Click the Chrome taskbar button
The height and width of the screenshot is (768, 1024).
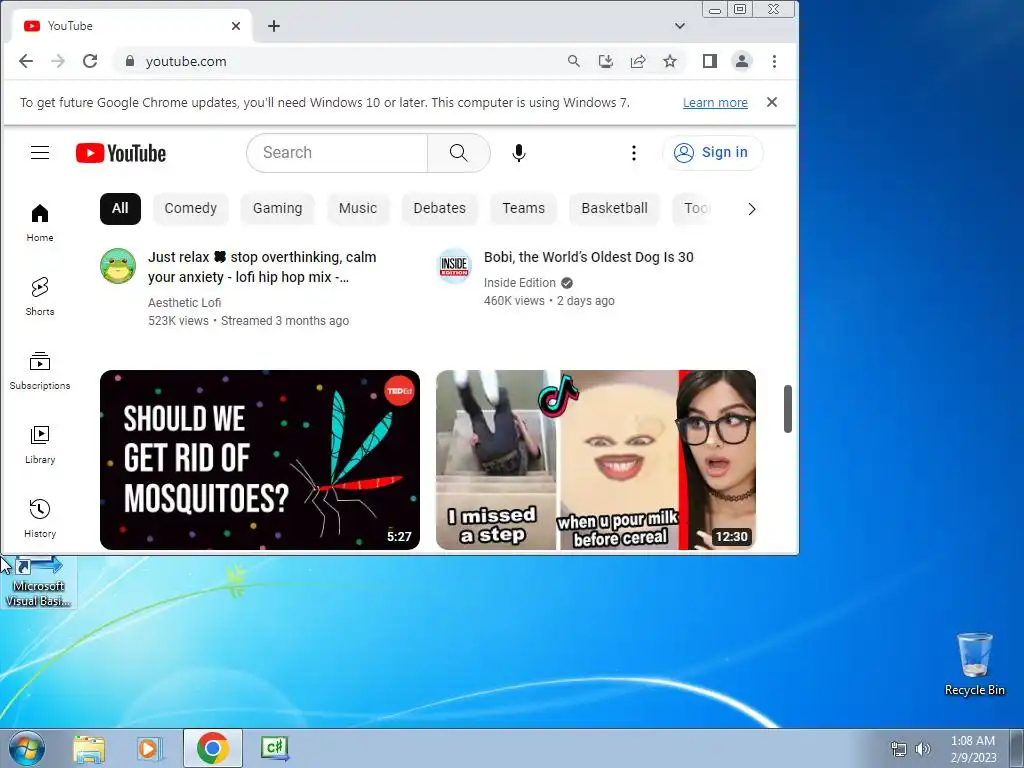click(213, 748)
